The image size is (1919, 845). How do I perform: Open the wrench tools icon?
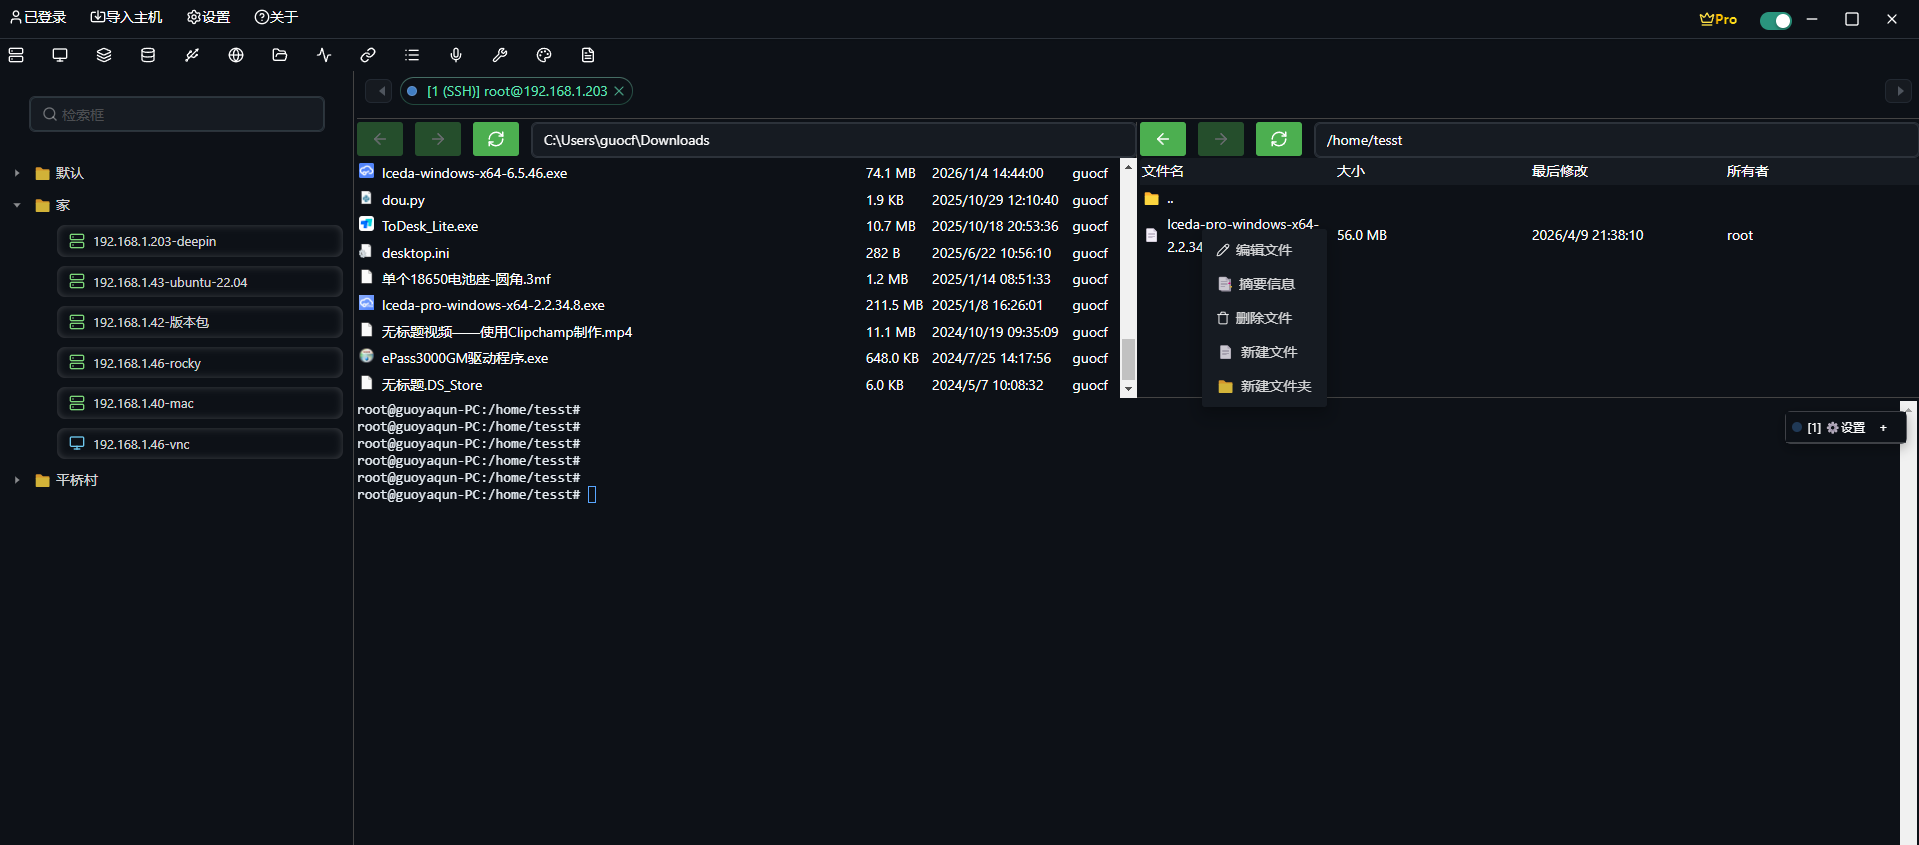point(500,55)
